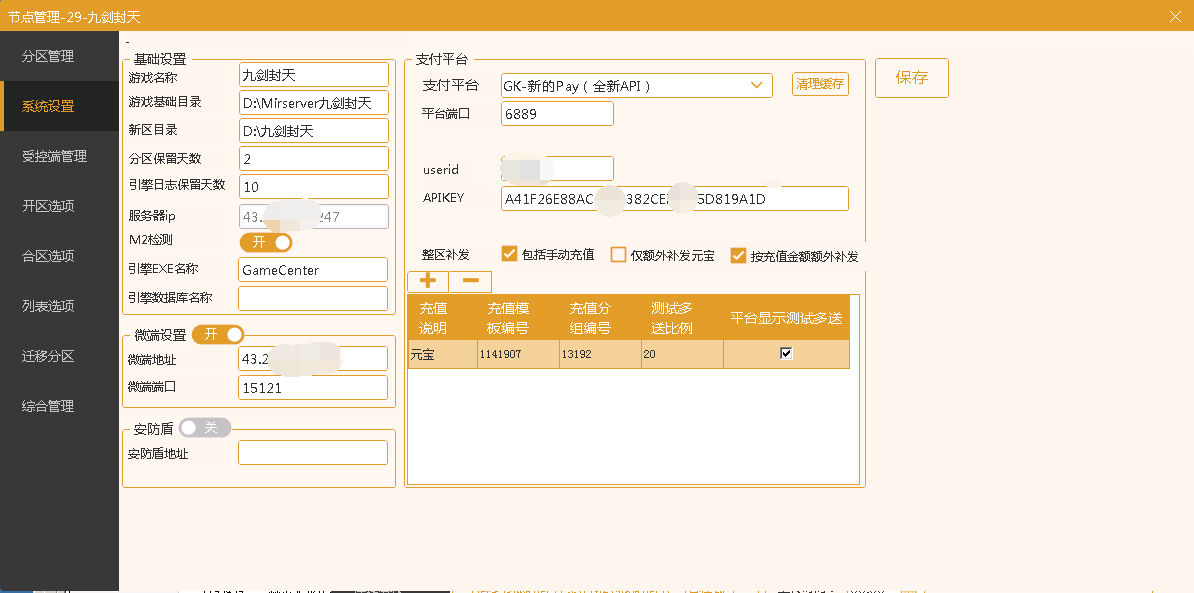Click the plus icon to add recharge row
Viewport: 1194px width, 593px height.
point(427,282)
